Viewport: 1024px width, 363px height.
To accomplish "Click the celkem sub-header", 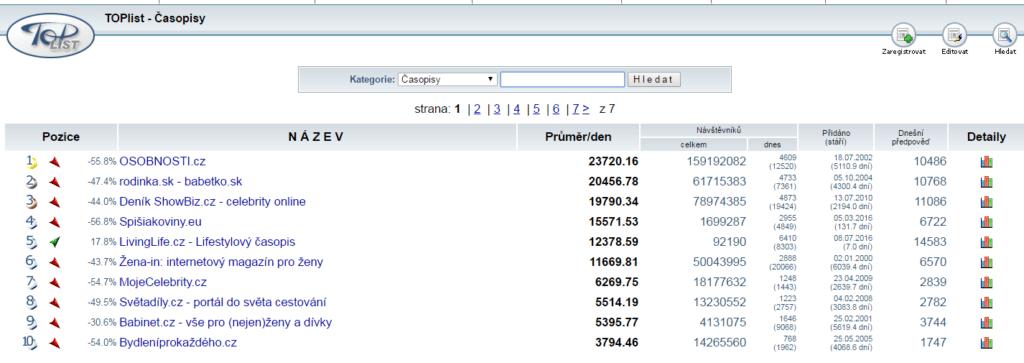I will (x=694, y=145).
